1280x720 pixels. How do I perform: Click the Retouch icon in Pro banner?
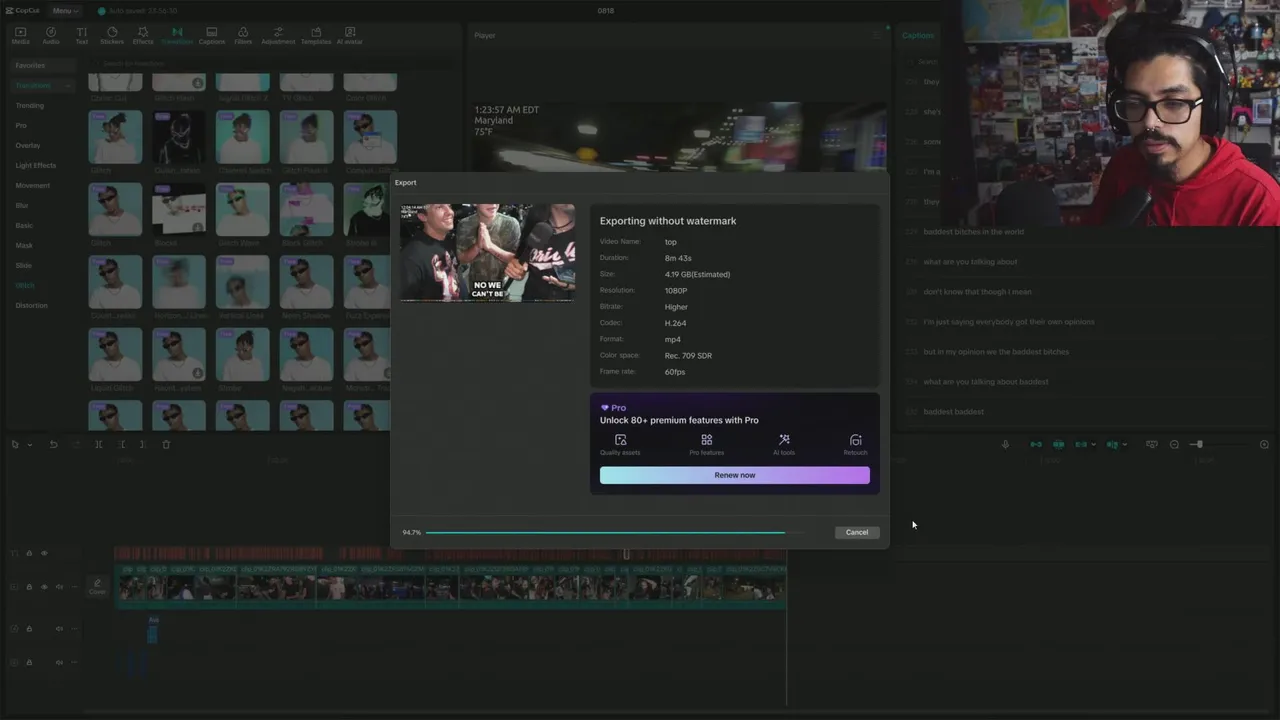point(855,440)
